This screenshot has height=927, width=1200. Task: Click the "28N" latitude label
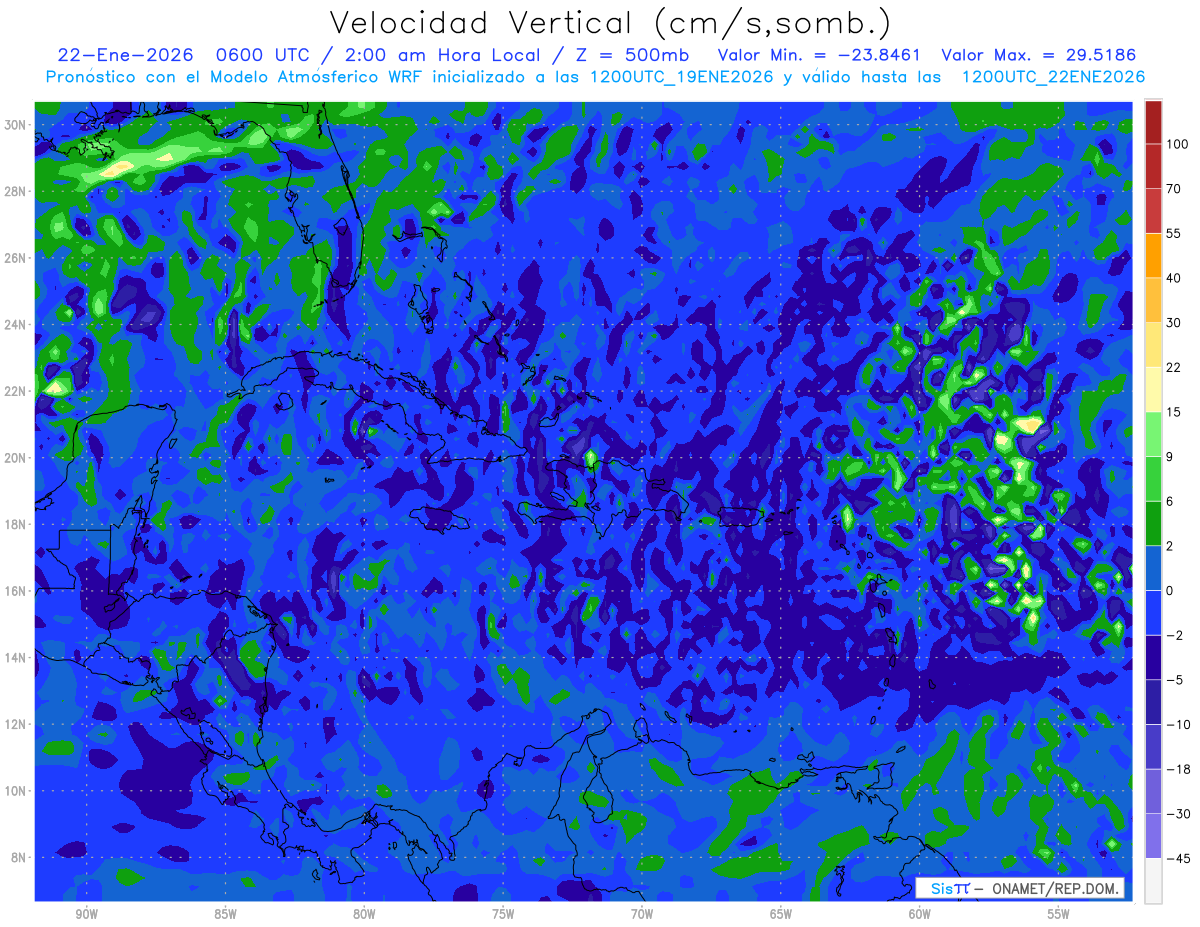coord(16,191)
